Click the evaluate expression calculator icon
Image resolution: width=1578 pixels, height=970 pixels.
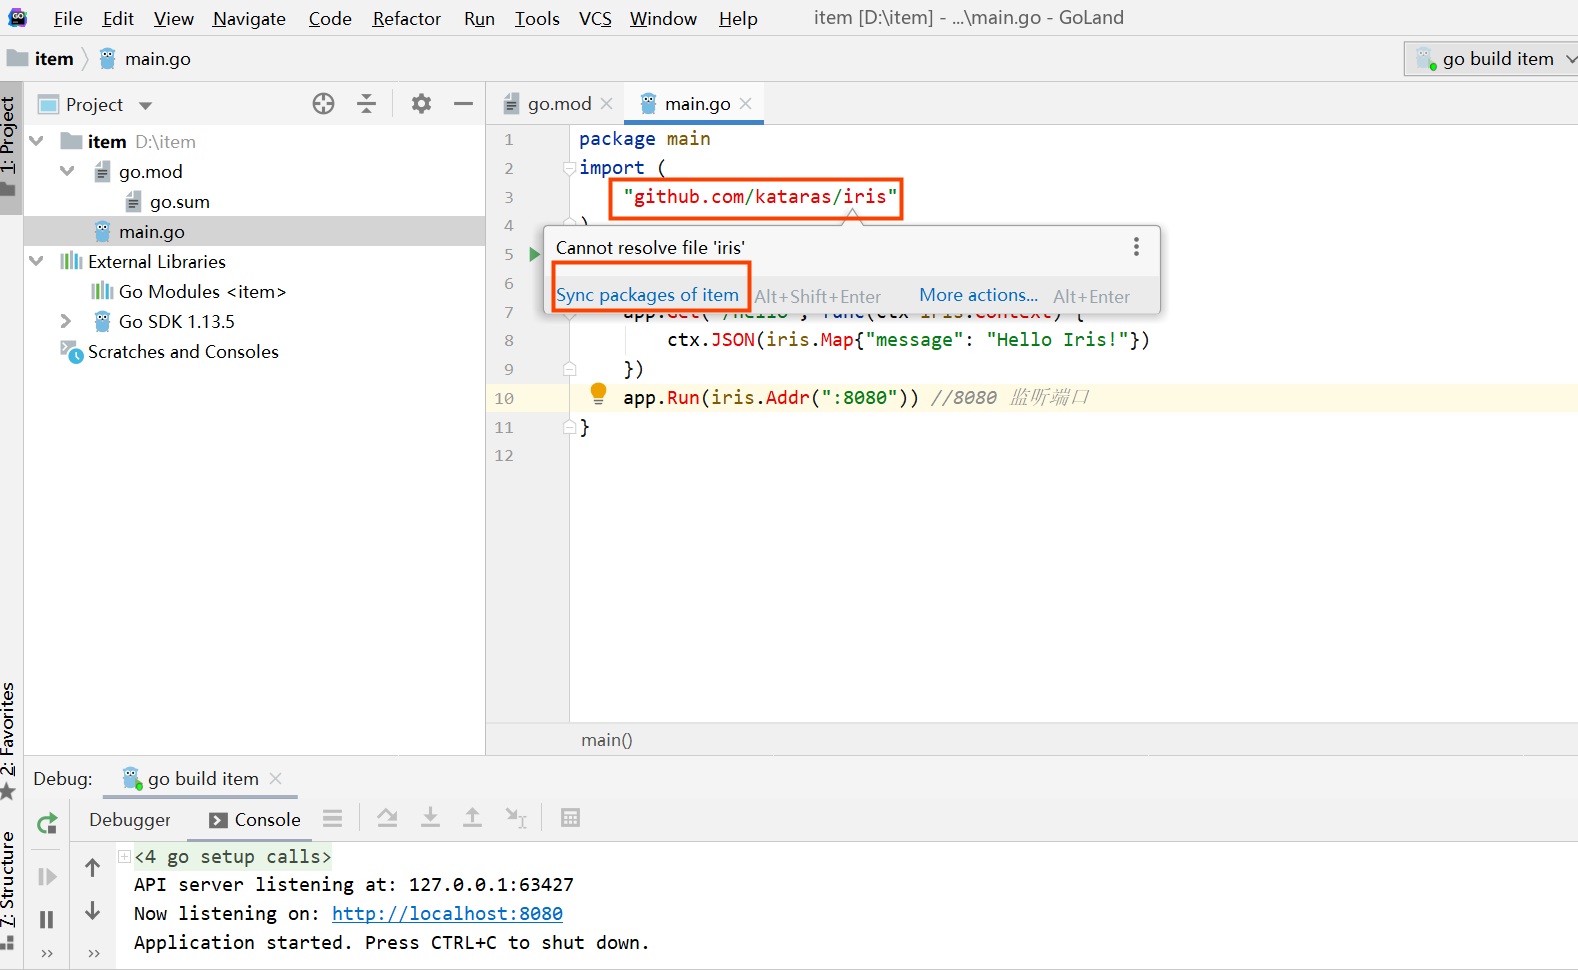tap(570, 818)
